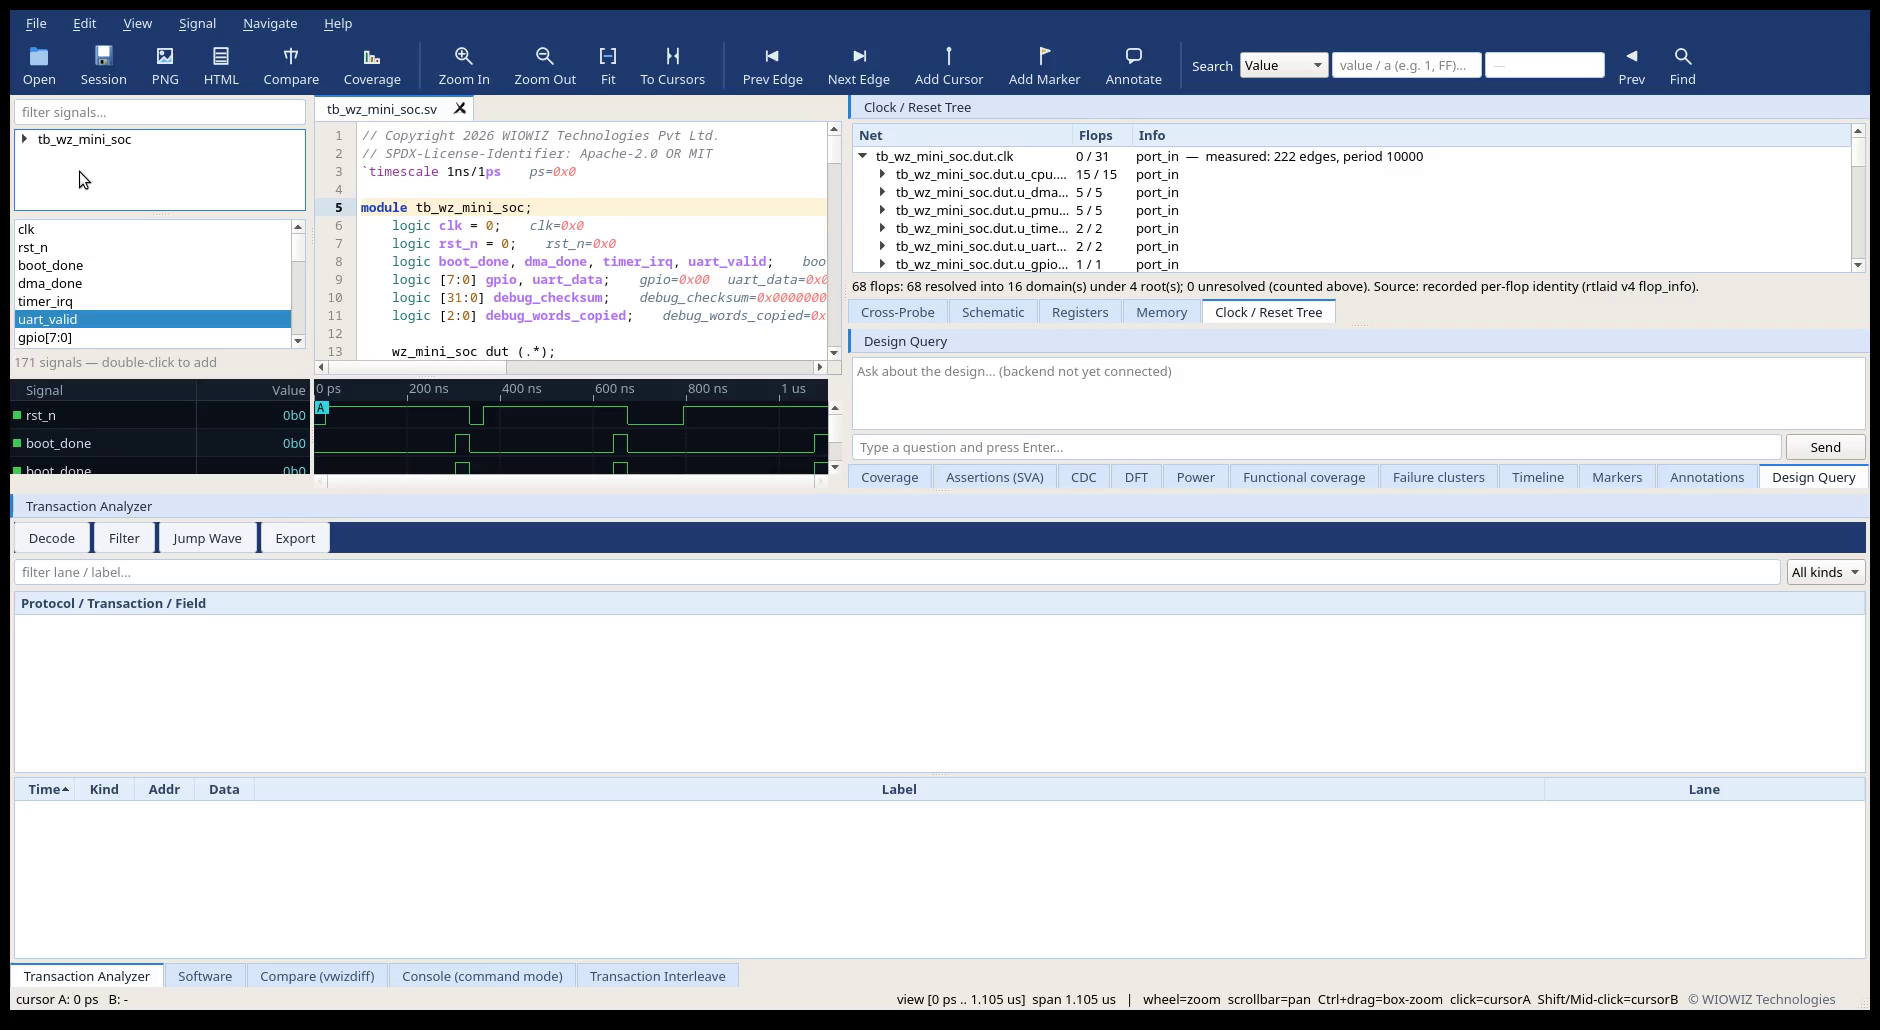This screenshot has height=1030, width=1880.
Task: Select the dma_done signal in list
Action: tap(152, 283)
